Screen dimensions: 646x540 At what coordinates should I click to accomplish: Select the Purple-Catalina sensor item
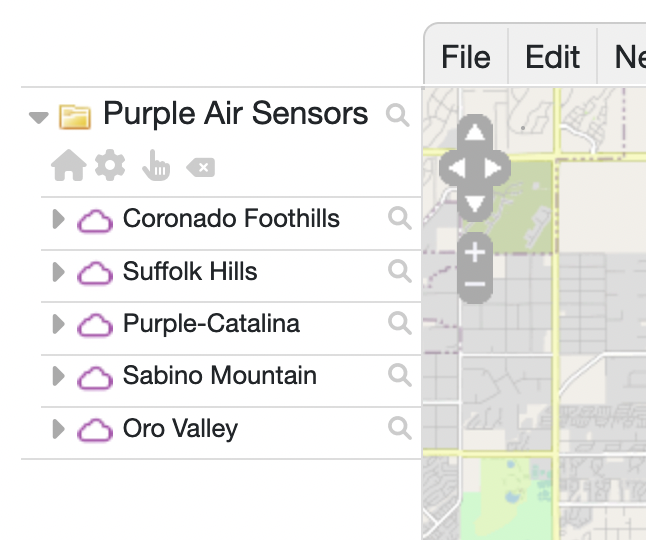211,324
